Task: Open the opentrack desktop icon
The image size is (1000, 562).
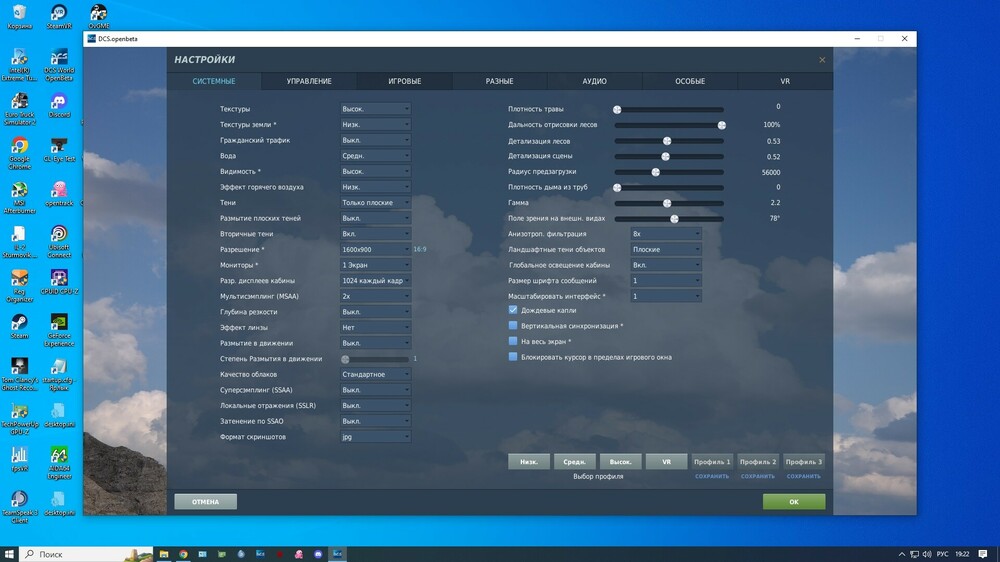Action: pyautogui.click(x=59, y=194)
